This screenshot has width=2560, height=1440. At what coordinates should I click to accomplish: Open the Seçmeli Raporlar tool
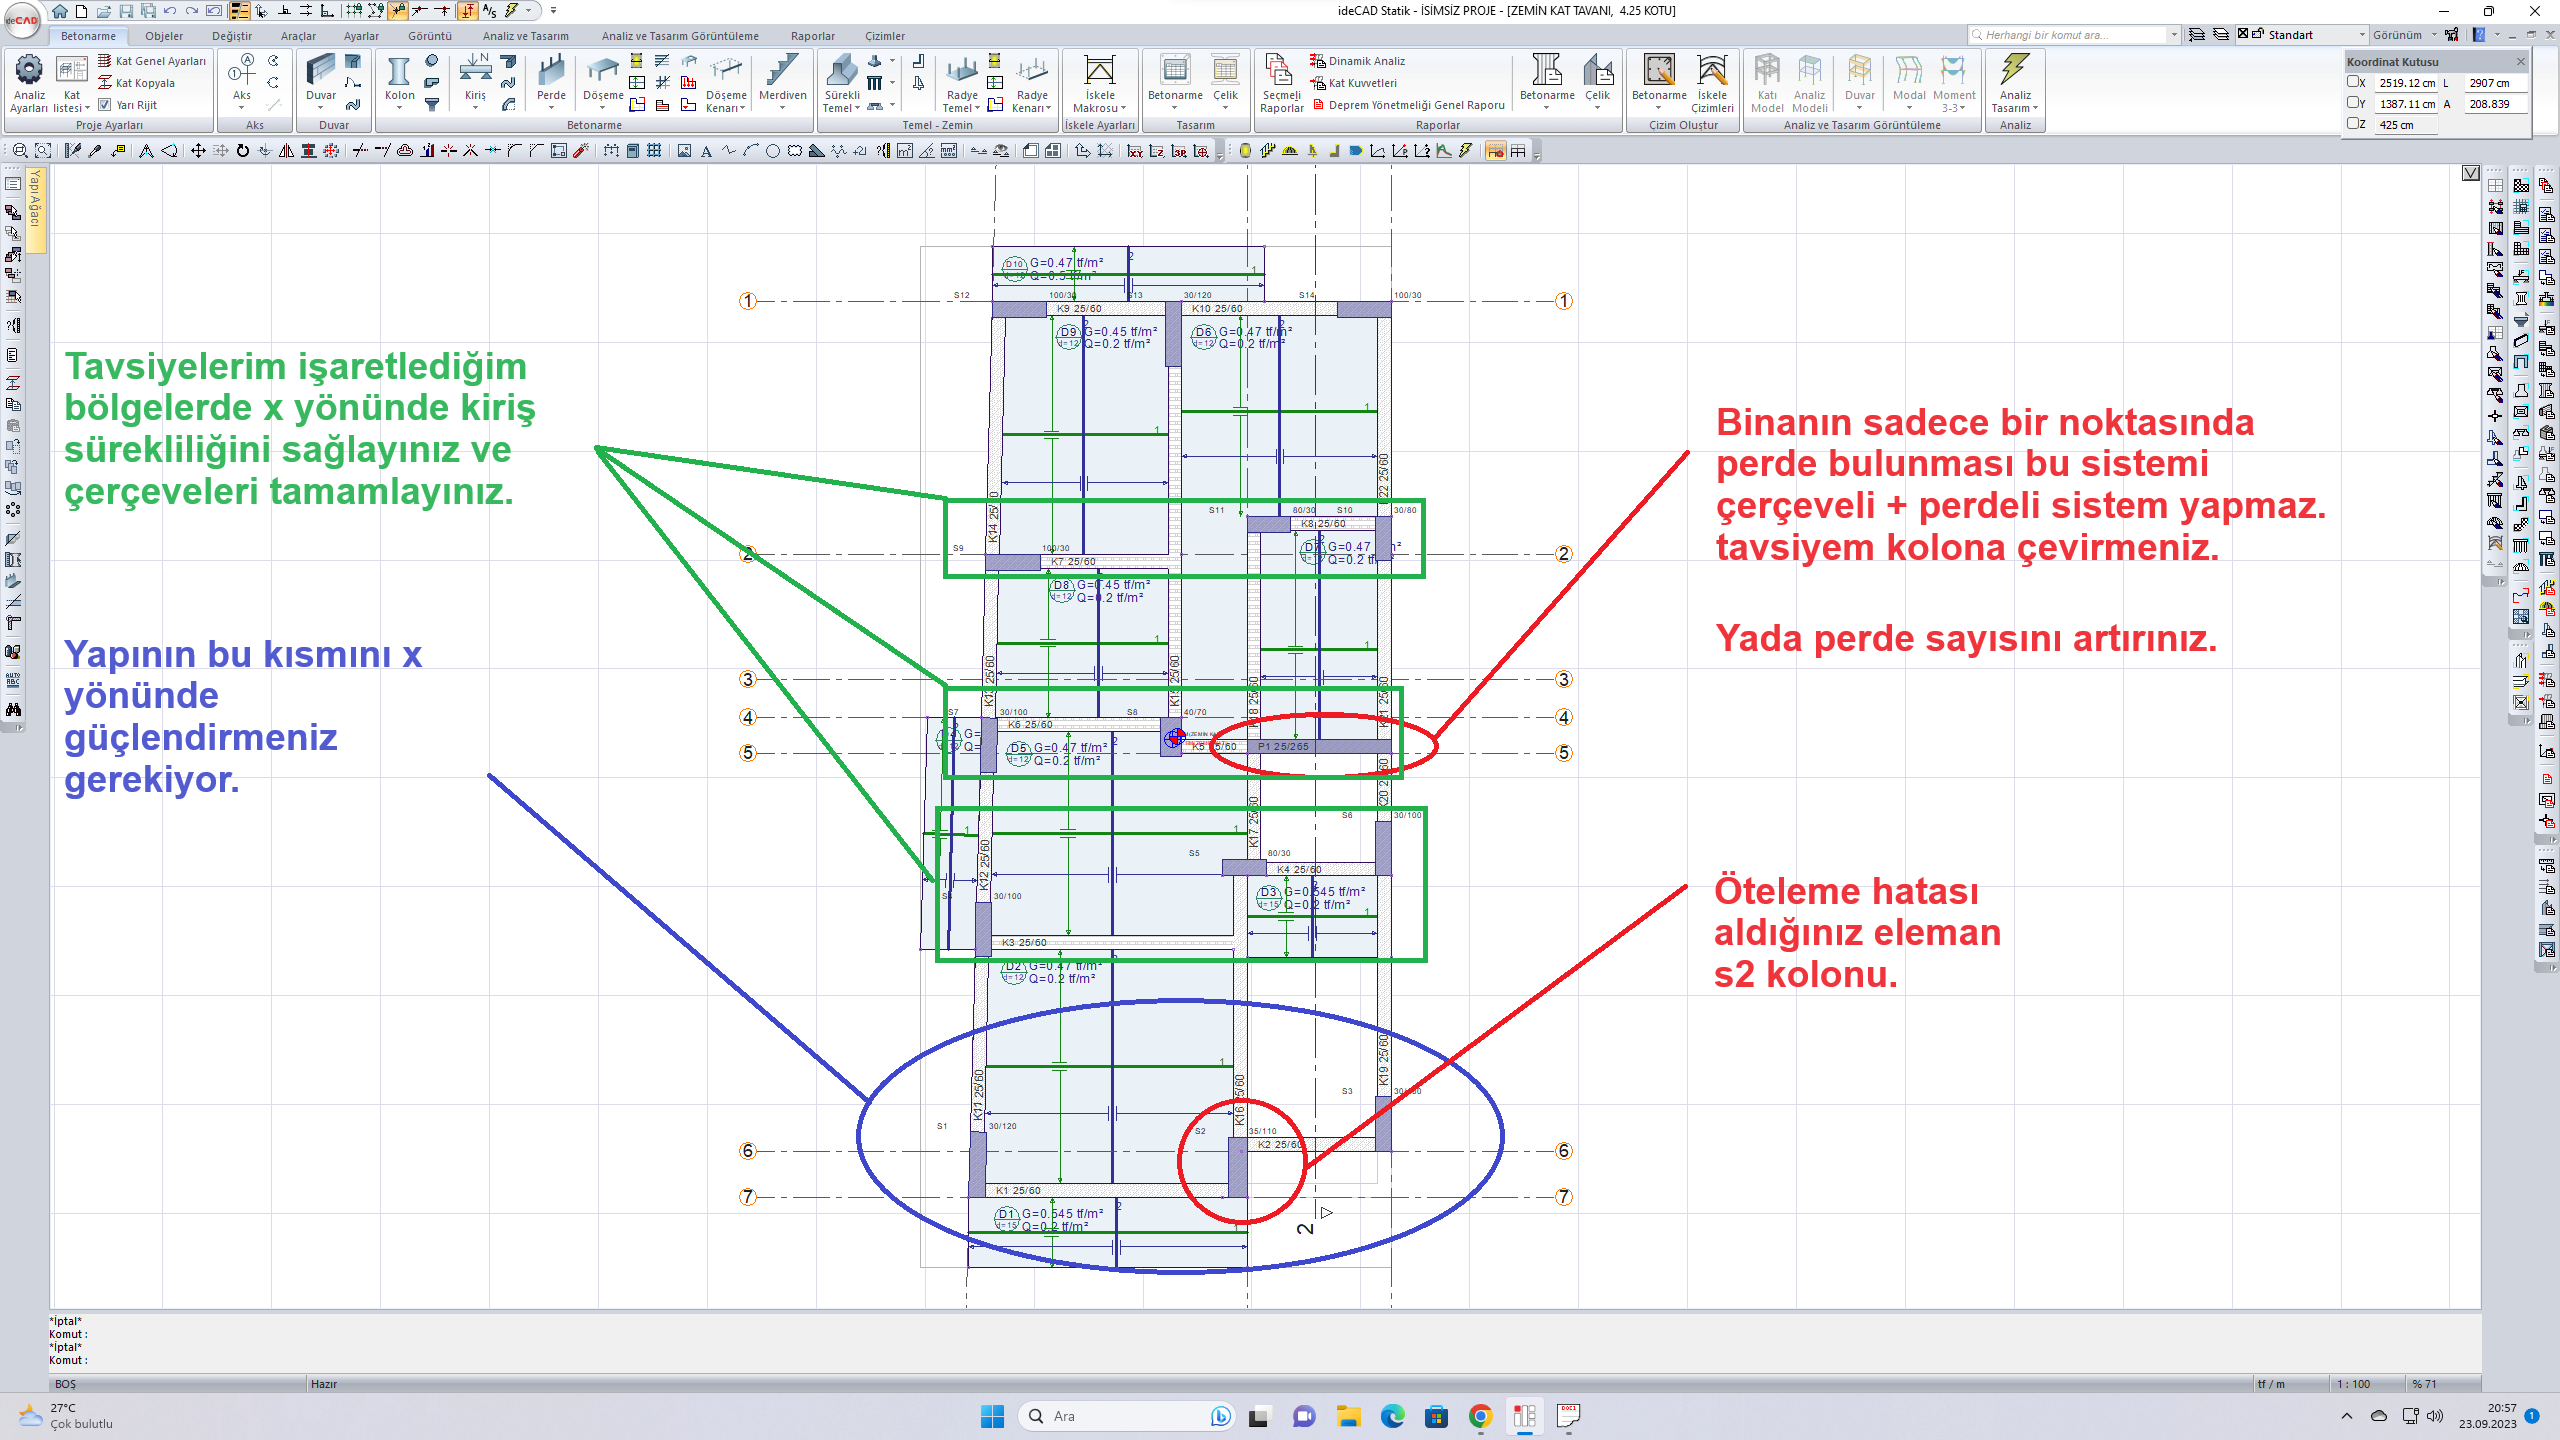pyautogui.click(x=1281, y=84)
